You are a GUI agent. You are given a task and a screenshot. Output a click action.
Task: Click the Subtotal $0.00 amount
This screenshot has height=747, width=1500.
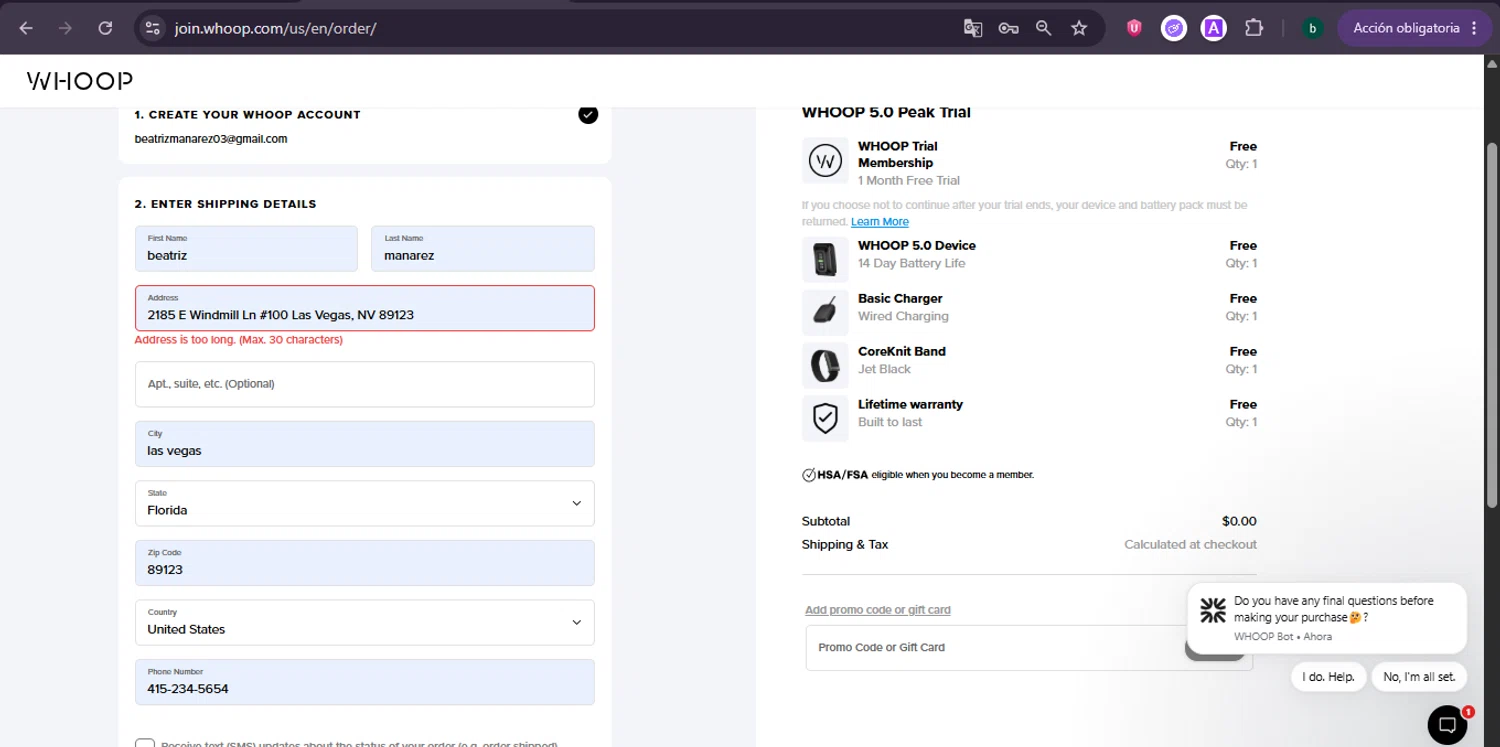coord(1239,521)
